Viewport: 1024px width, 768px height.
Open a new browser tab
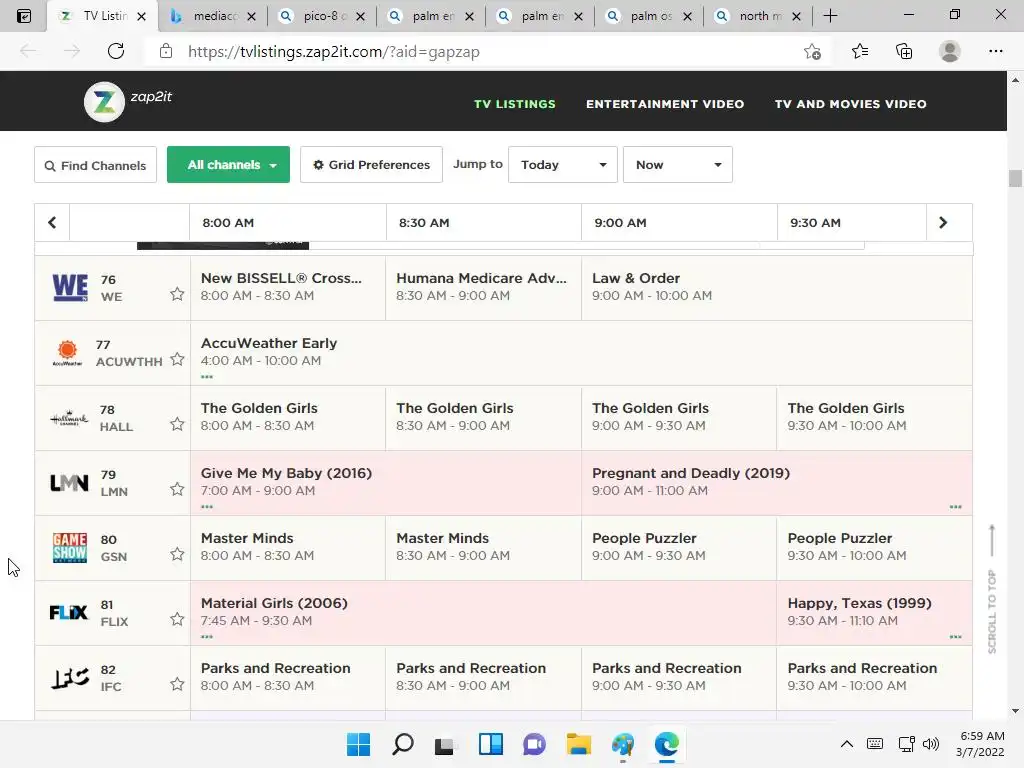click(830, 16)
